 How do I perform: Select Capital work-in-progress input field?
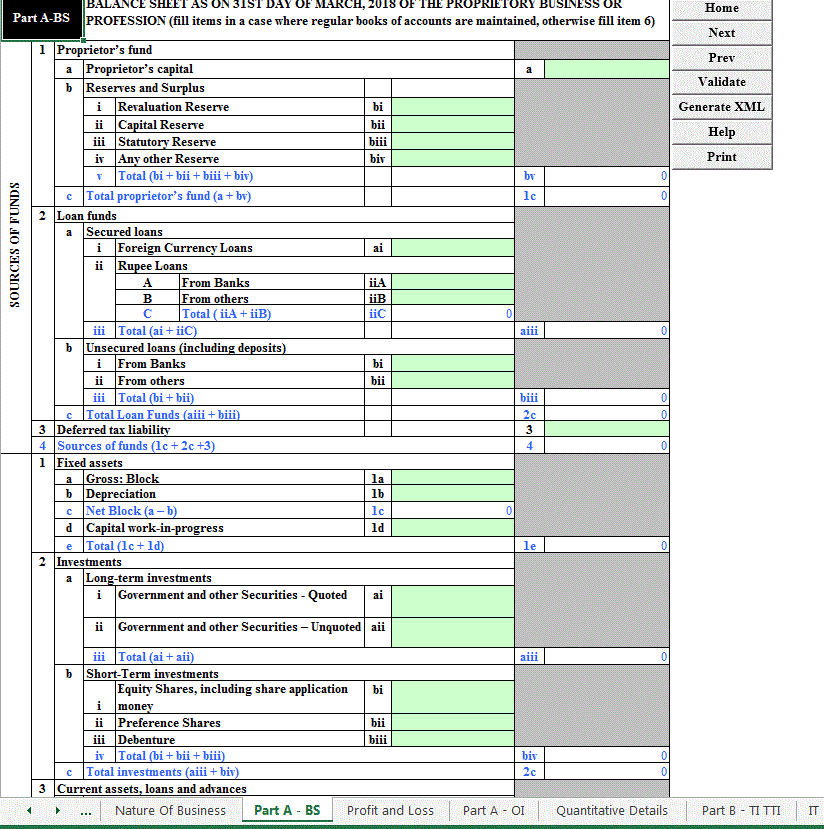(x=452, y=528)
